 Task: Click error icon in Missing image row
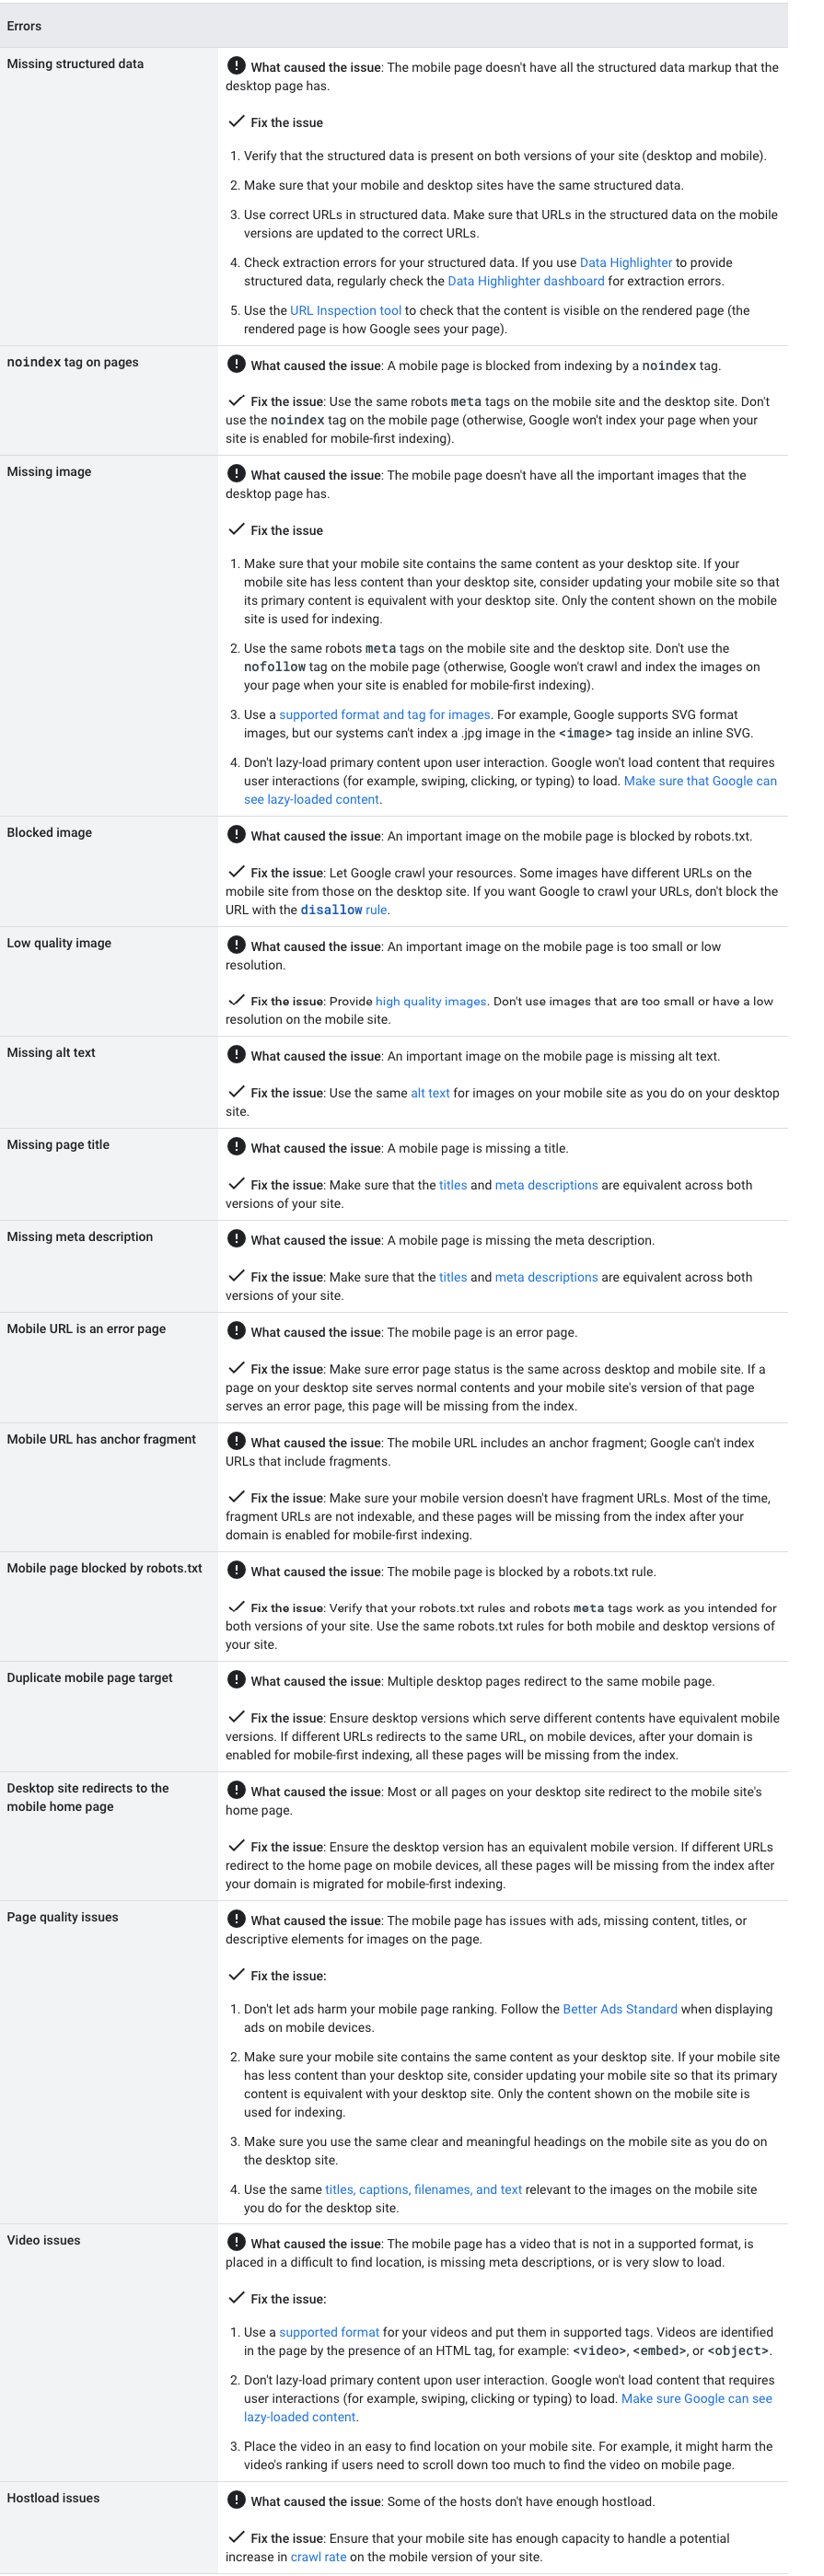click(x=236, y=473)
